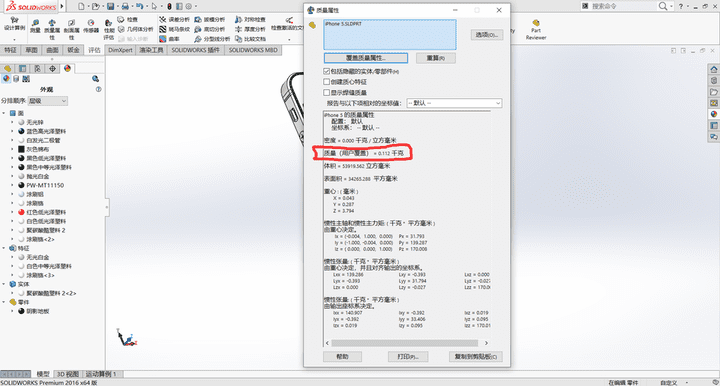The height and width of the screenshot is (386, 720).
Task: Enable 创建质心特征 checkbox
Action: (326, 82)
